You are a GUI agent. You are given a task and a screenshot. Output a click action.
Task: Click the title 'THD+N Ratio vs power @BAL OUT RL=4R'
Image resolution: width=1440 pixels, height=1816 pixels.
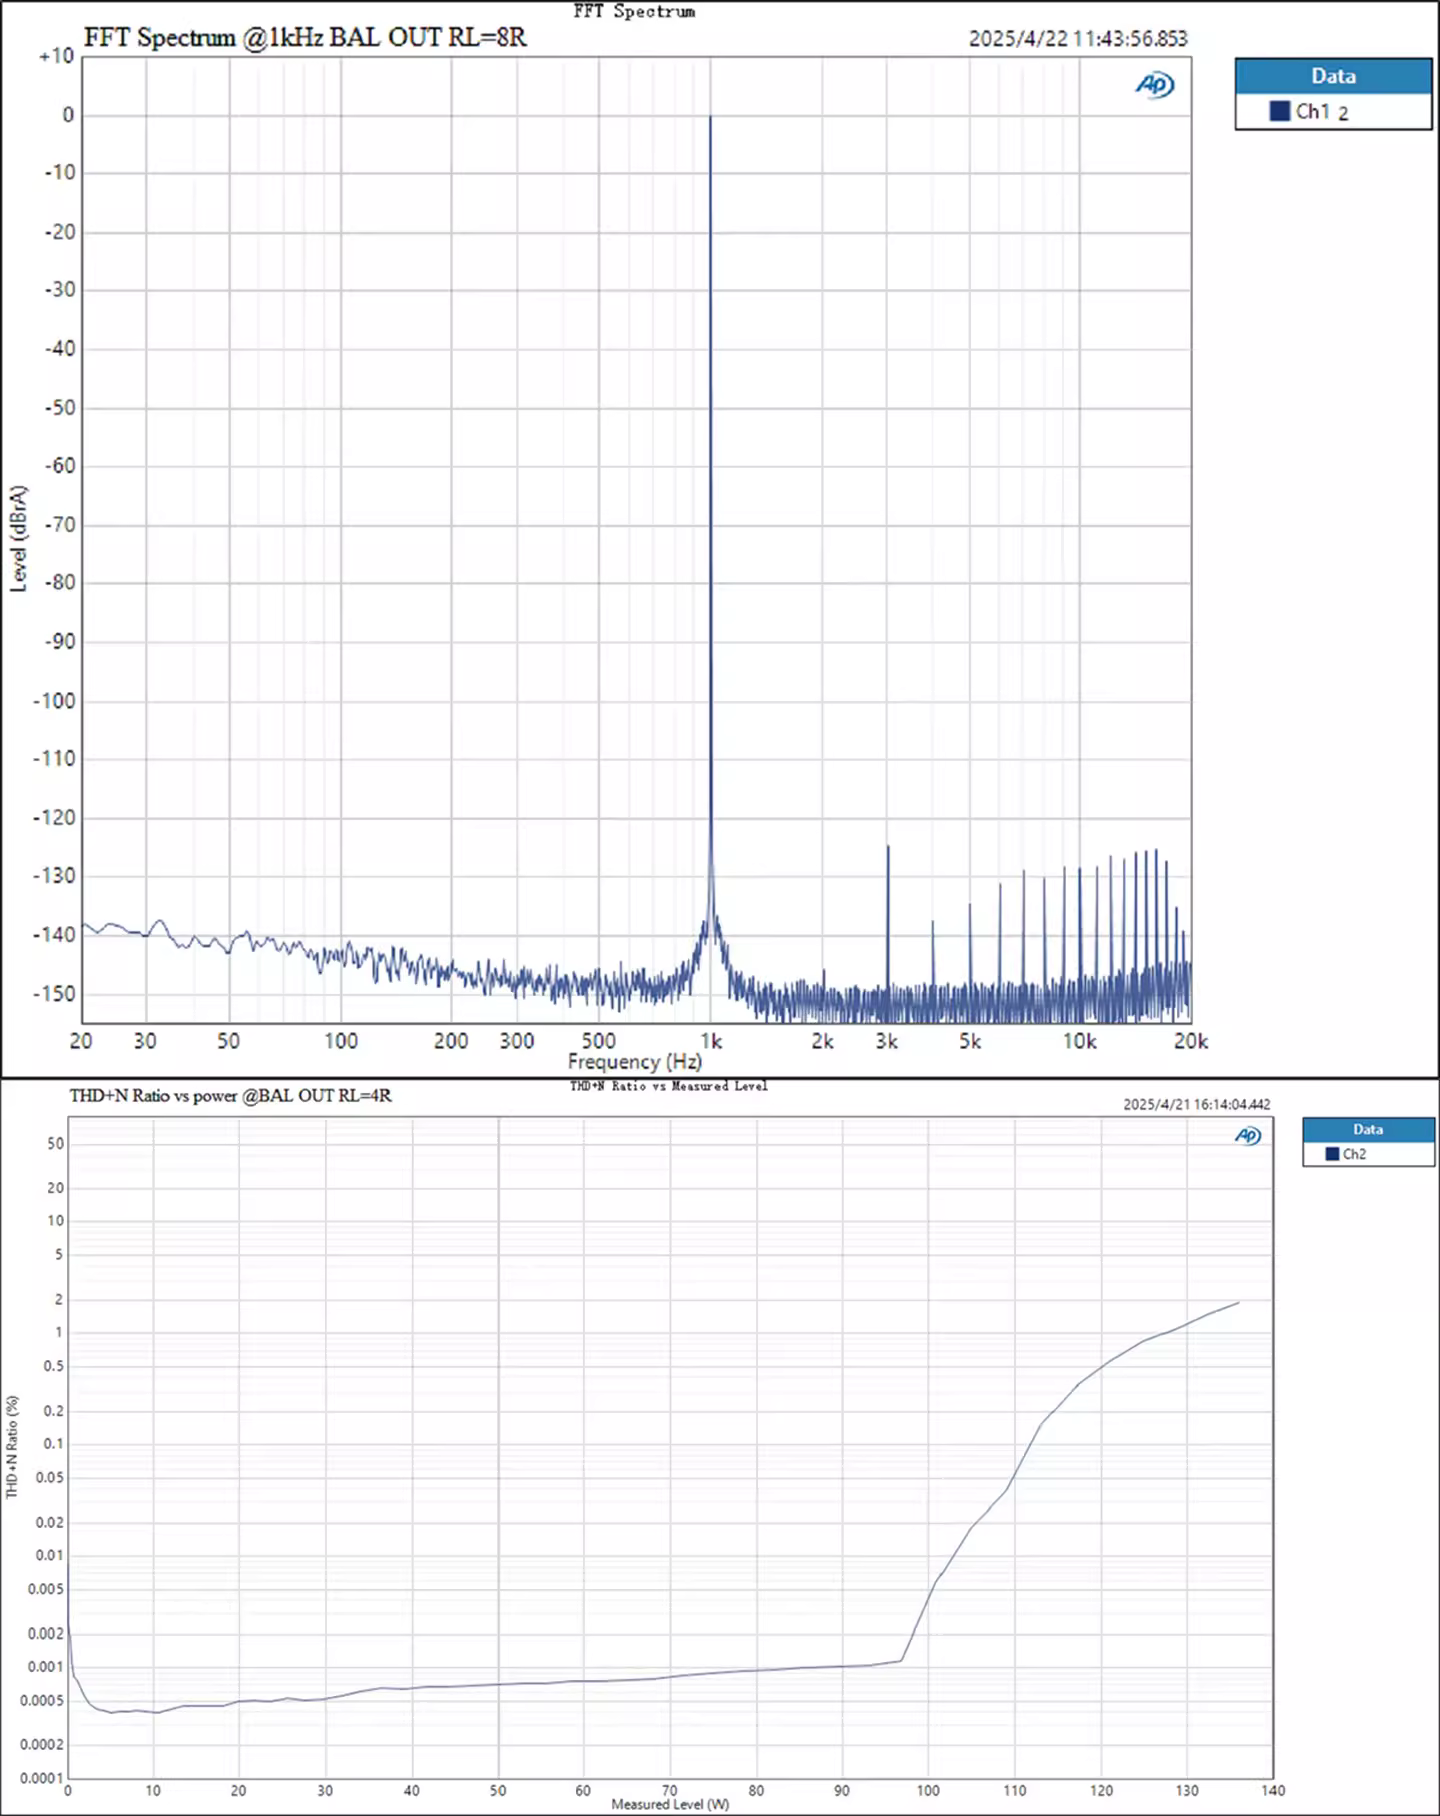click(x=230, y=1095)
